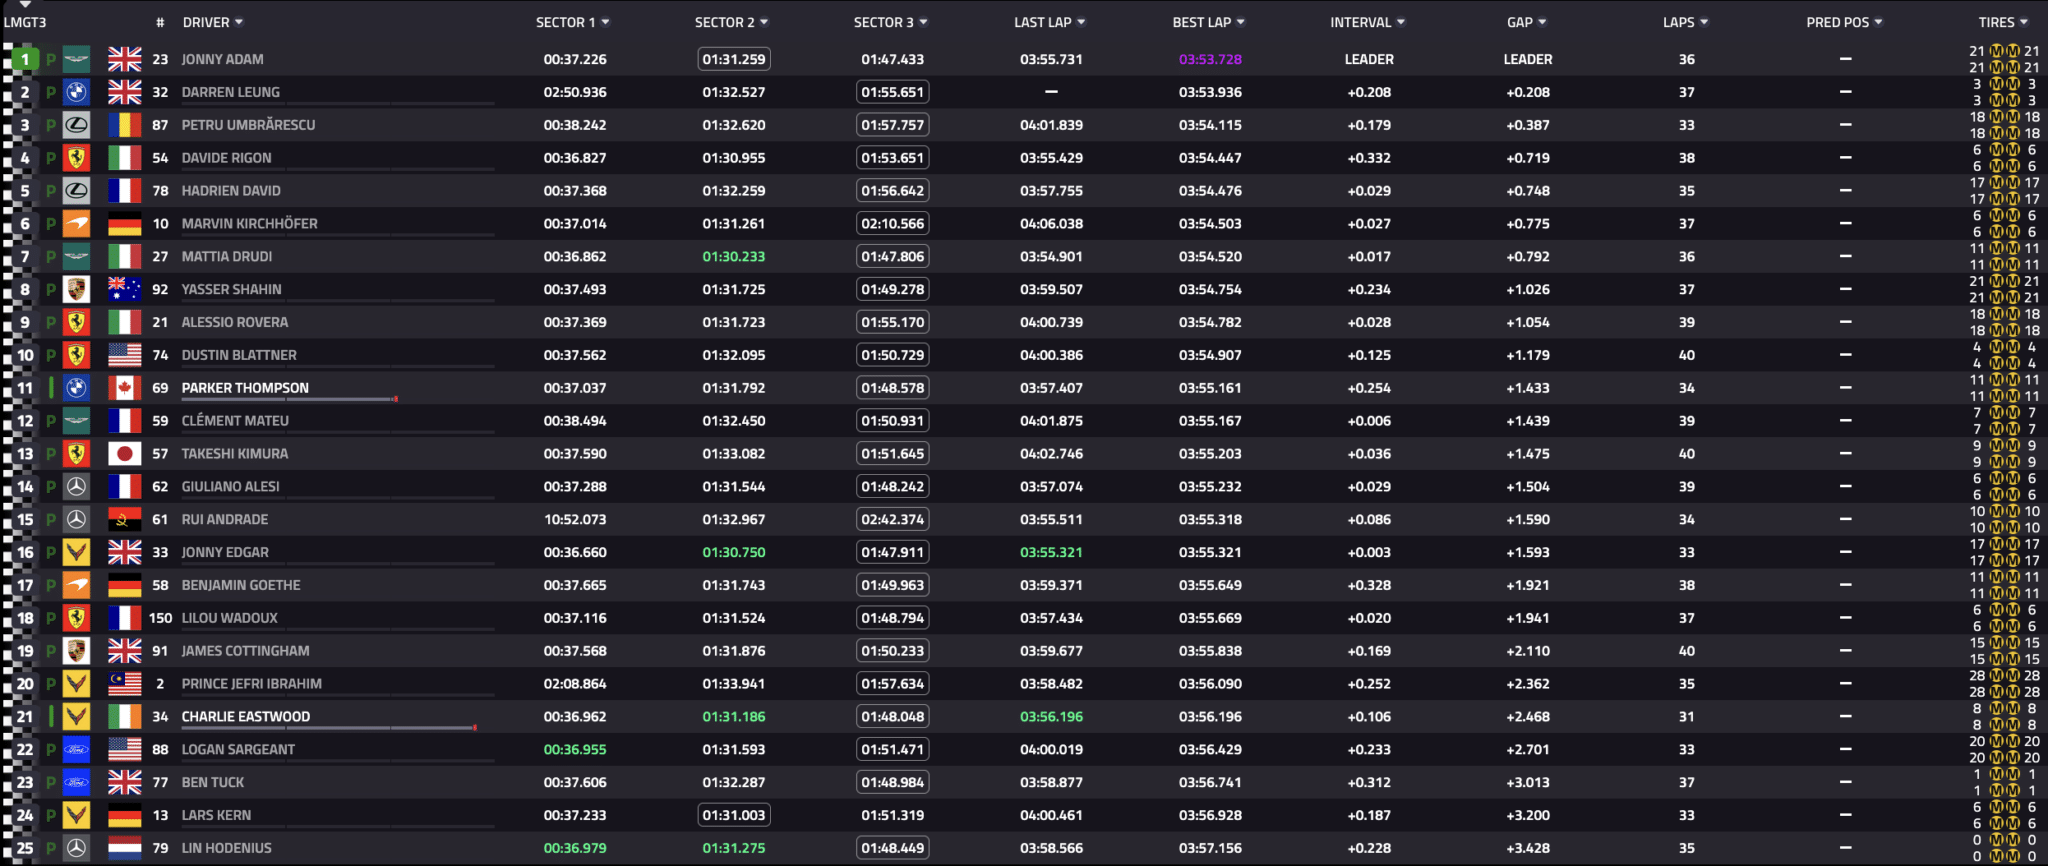This screenshot has height=866, width=2048.
Task: Click Malaysian flag for Prince Jefri Ibrahim
Action: pos(125,684)
